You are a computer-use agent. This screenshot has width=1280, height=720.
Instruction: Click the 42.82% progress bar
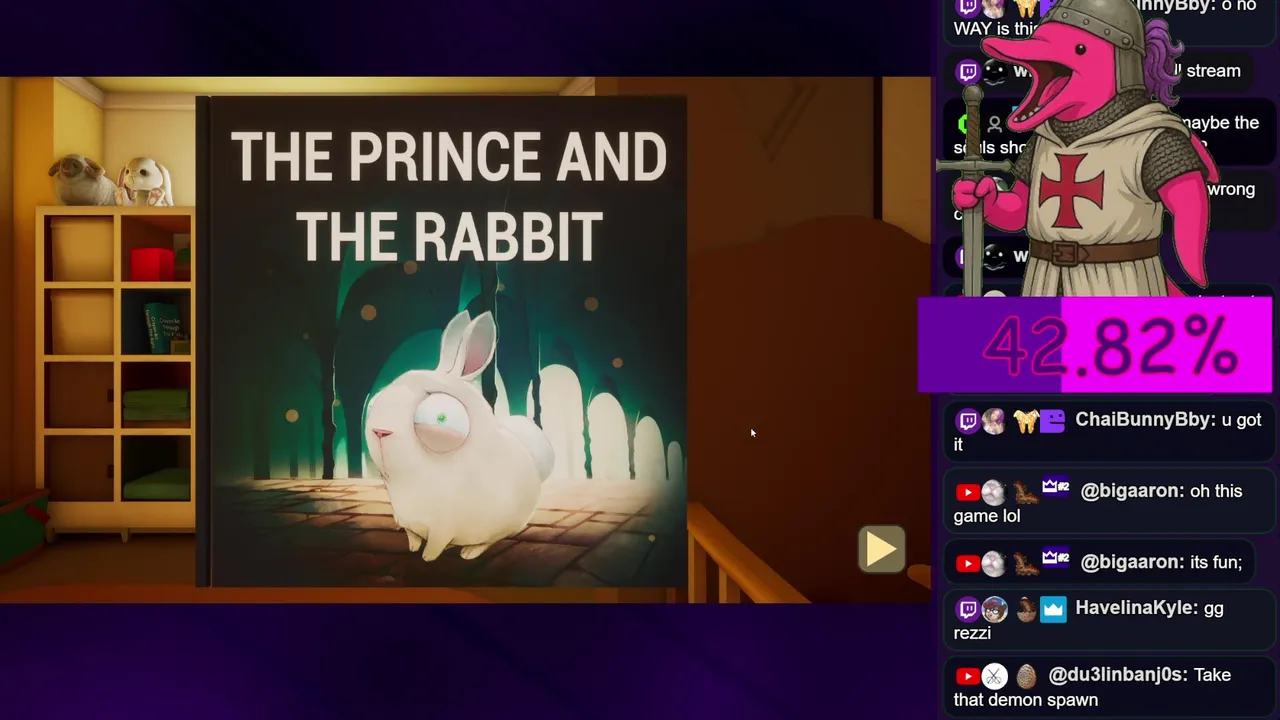[x=1094, y=346]
